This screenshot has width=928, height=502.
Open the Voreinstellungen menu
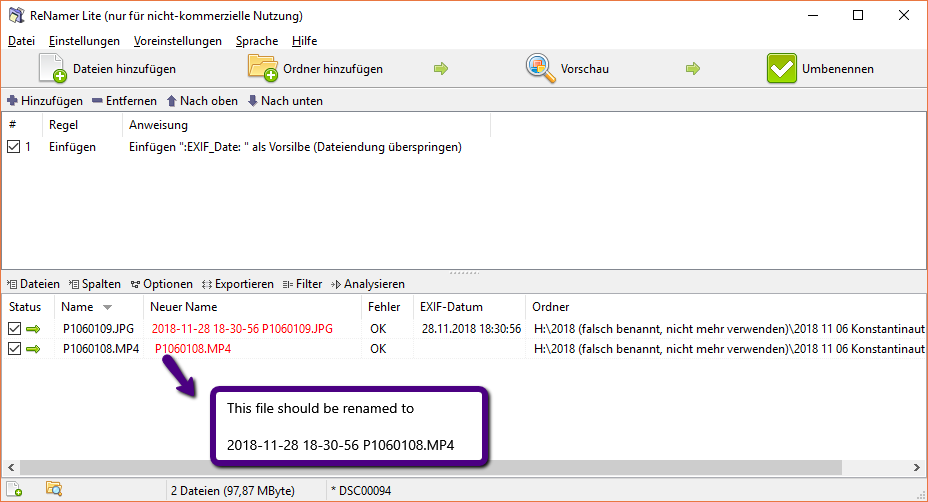click(x=178, y=41)
